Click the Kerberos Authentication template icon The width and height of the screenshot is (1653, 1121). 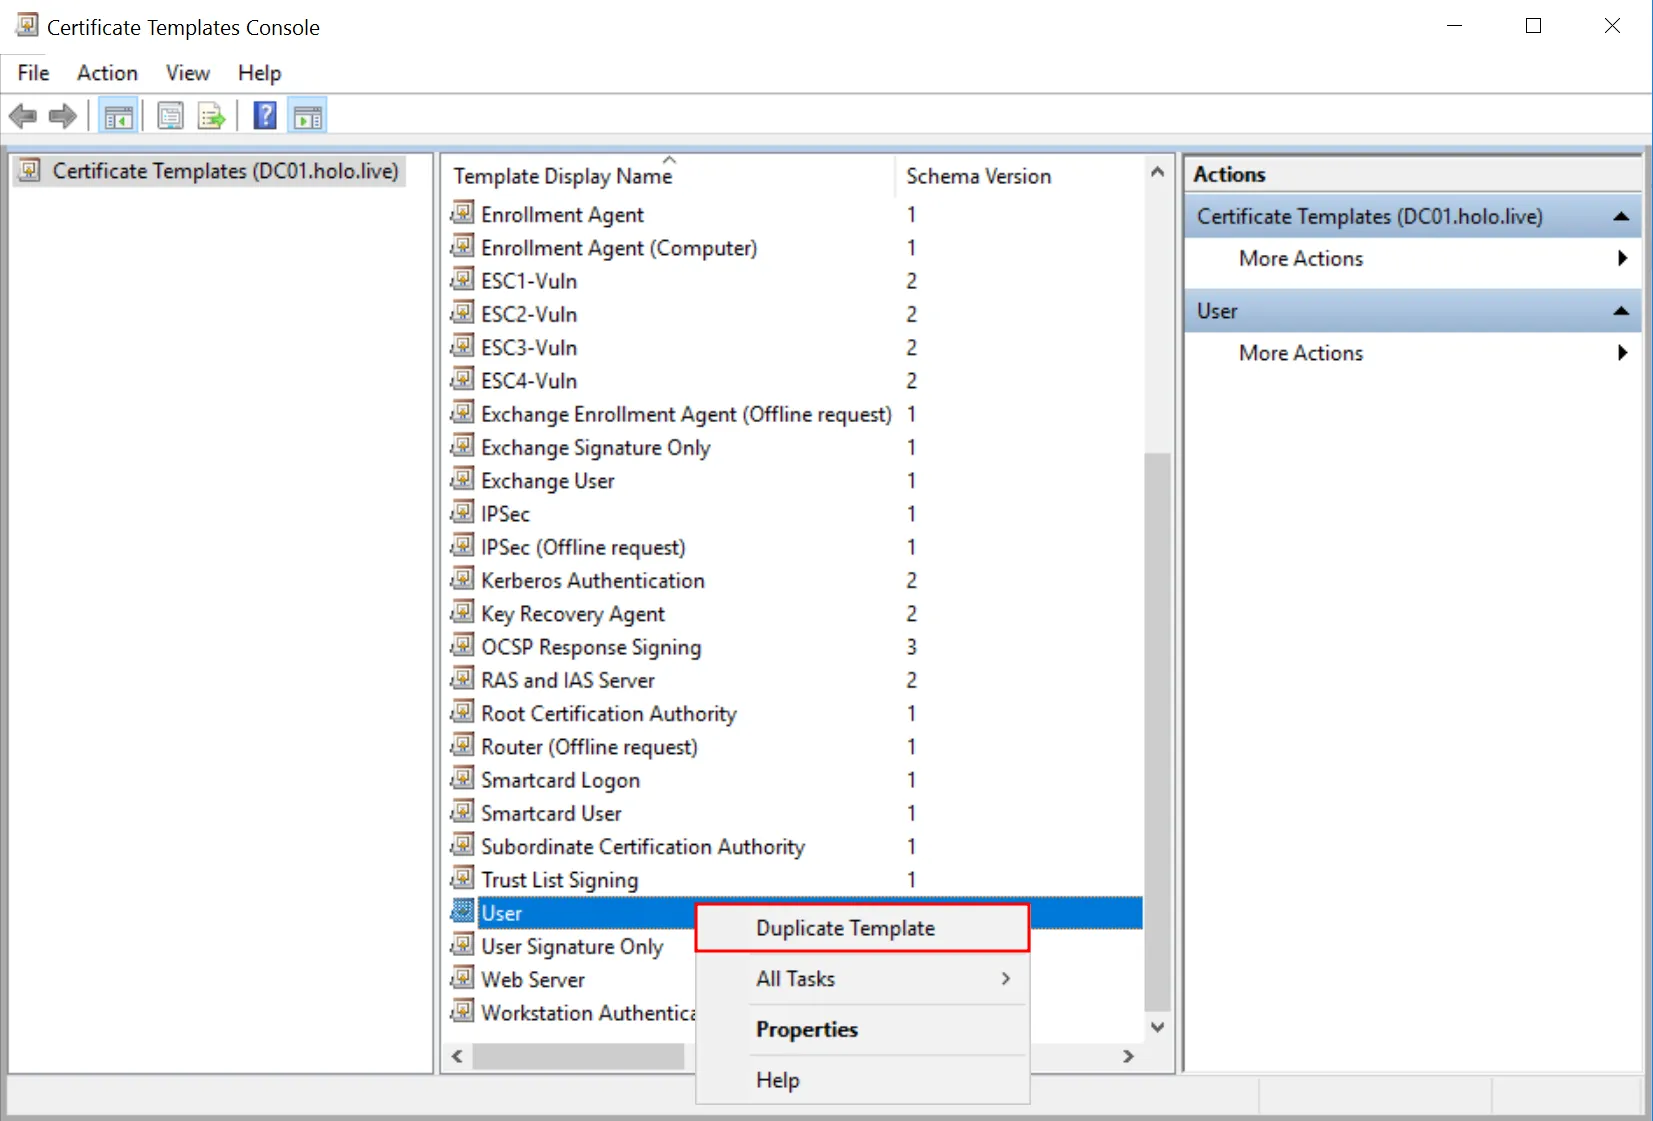click(x=462, y=579)
